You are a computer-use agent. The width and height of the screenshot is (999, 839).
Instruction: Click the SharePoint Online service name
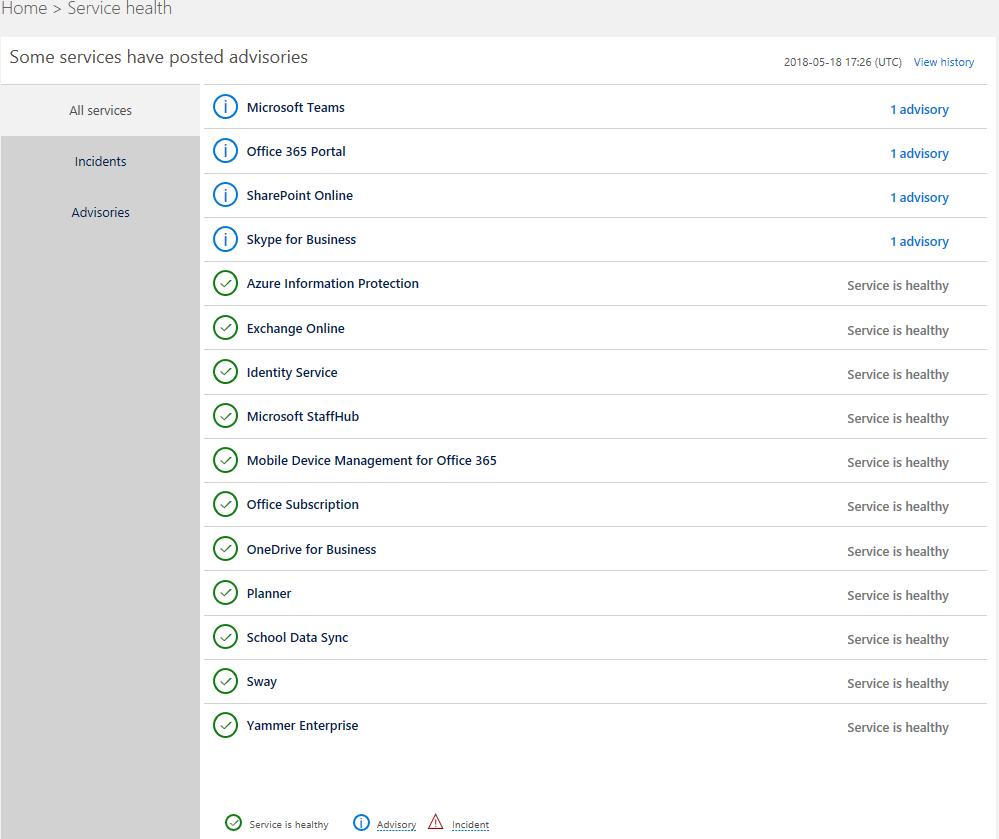coord(299,195)
